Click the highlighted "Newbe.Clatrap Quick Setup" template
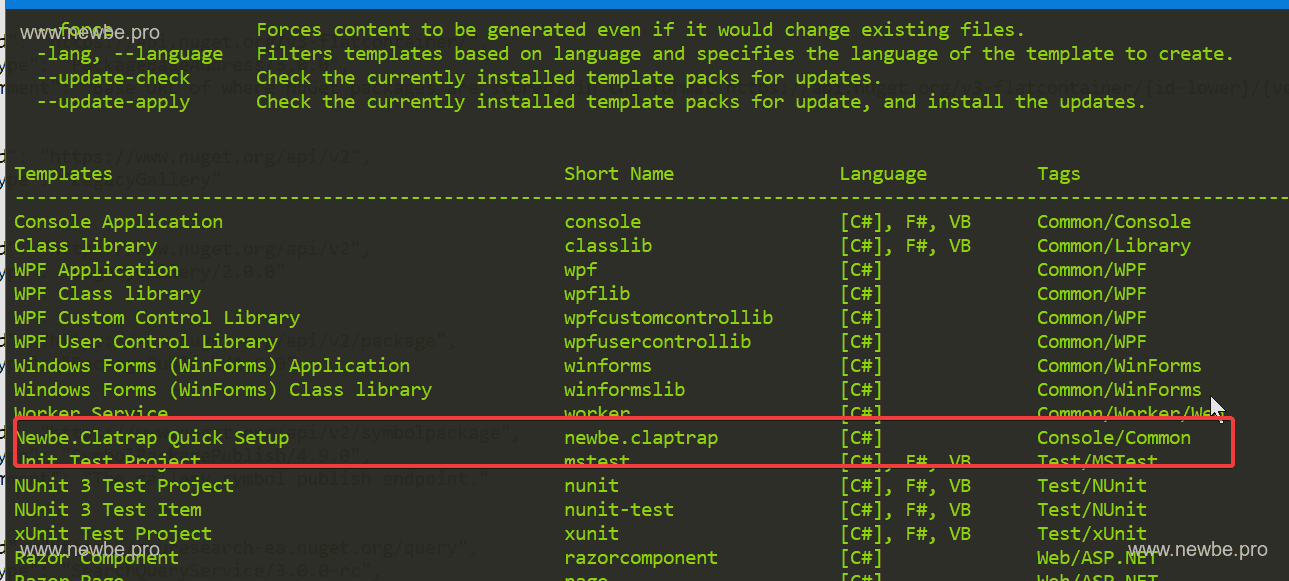 (x=151, y=438)
